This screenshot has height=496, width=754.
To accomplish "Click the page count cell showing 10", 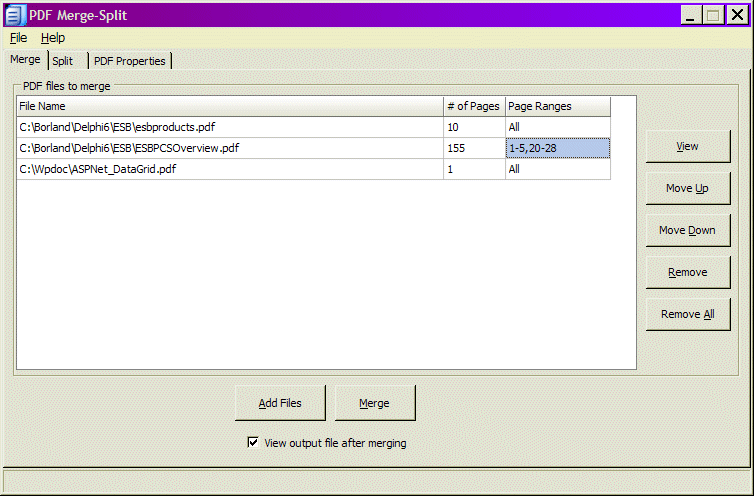I will coord(474,127).
